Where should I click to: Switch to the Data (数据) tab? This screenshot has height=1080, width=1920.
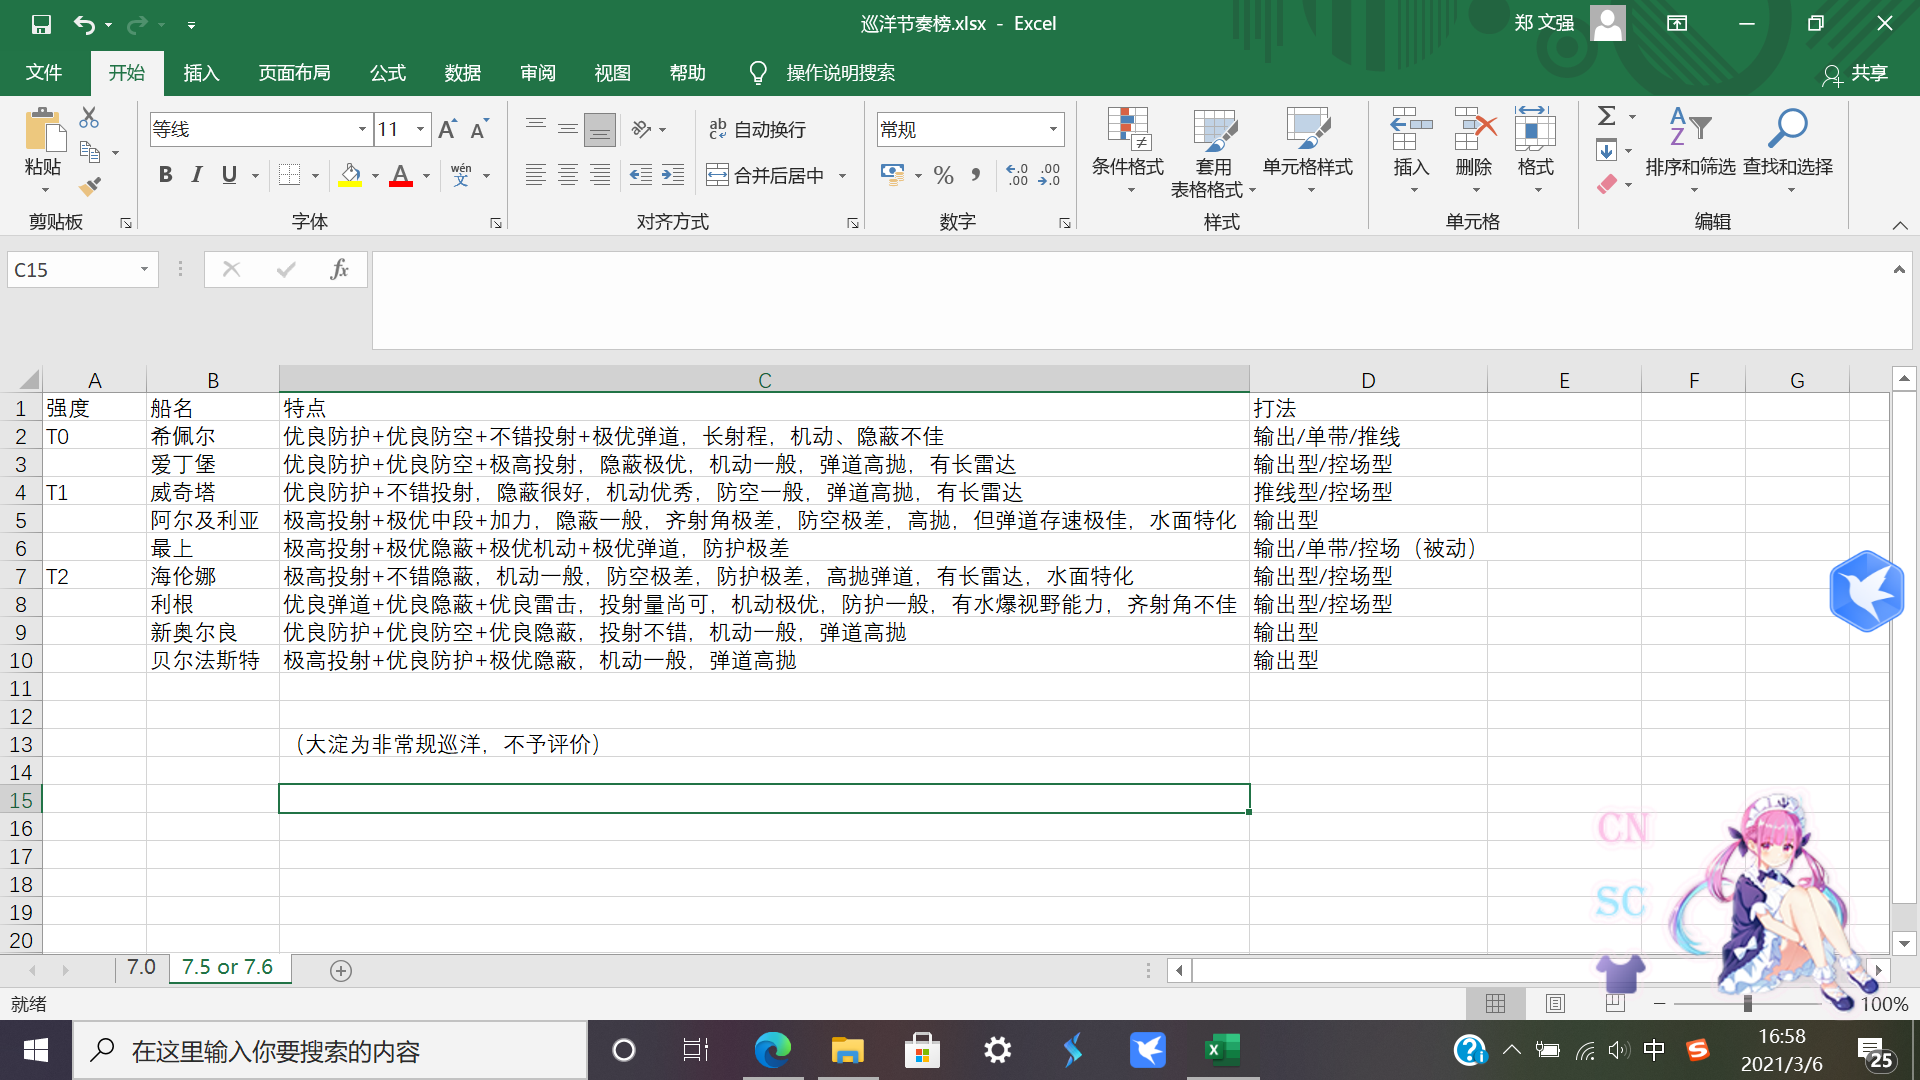pos(463,73)
